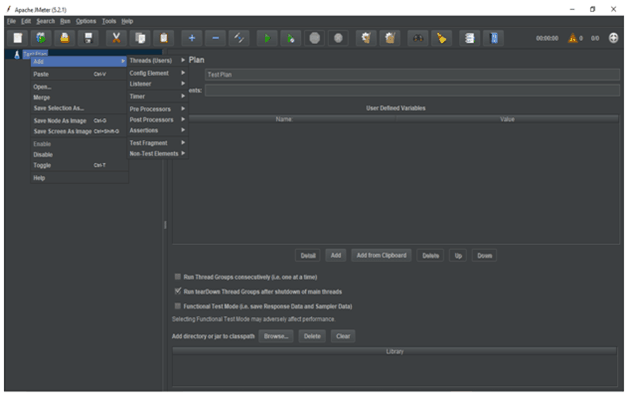This screenshot has height=396, width=628.
Task: Click the Browse... classpath button
Action: click(276, 336)
